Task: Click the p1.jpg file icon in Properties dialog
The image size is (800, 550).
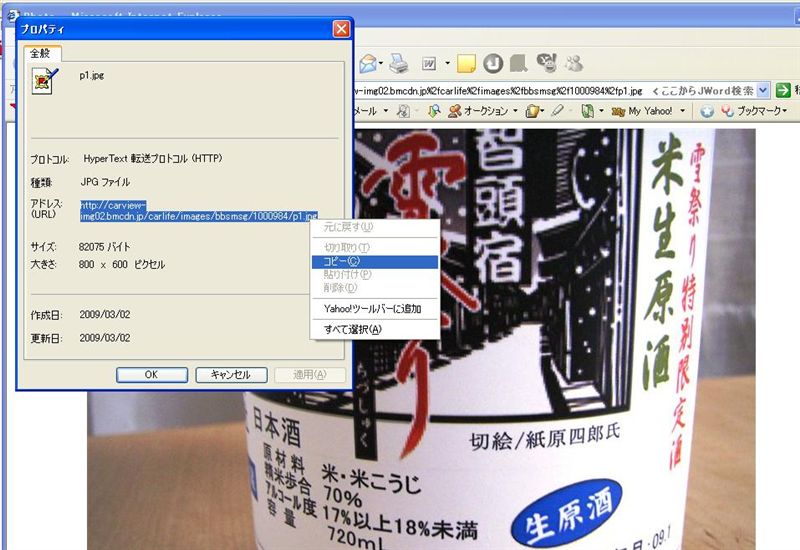Action: (45, 81)
